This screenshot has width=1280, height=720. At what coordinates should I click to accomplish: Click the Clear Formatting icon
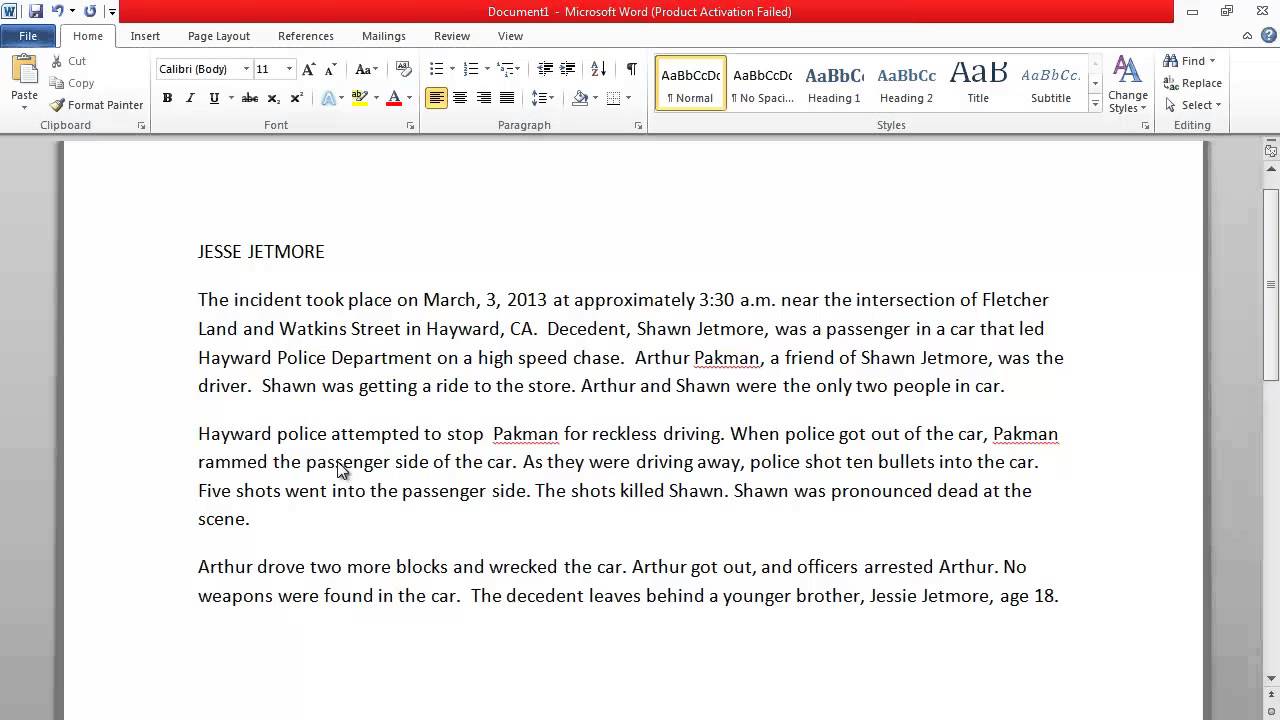point(404,69)
